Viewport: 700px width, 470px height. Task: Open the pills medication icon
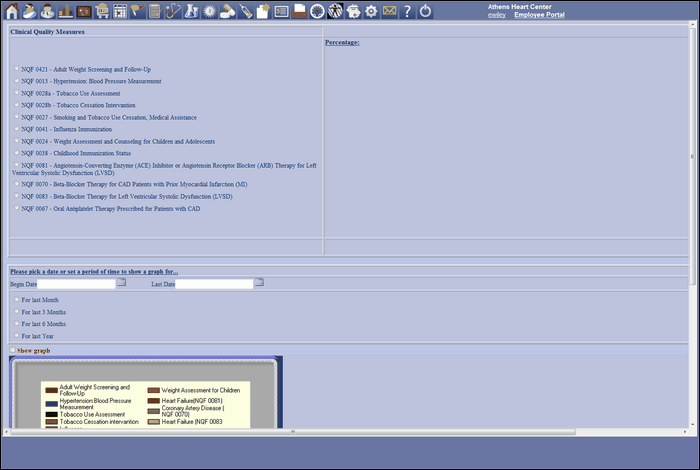pyautogui.click(x=227, y=11)
